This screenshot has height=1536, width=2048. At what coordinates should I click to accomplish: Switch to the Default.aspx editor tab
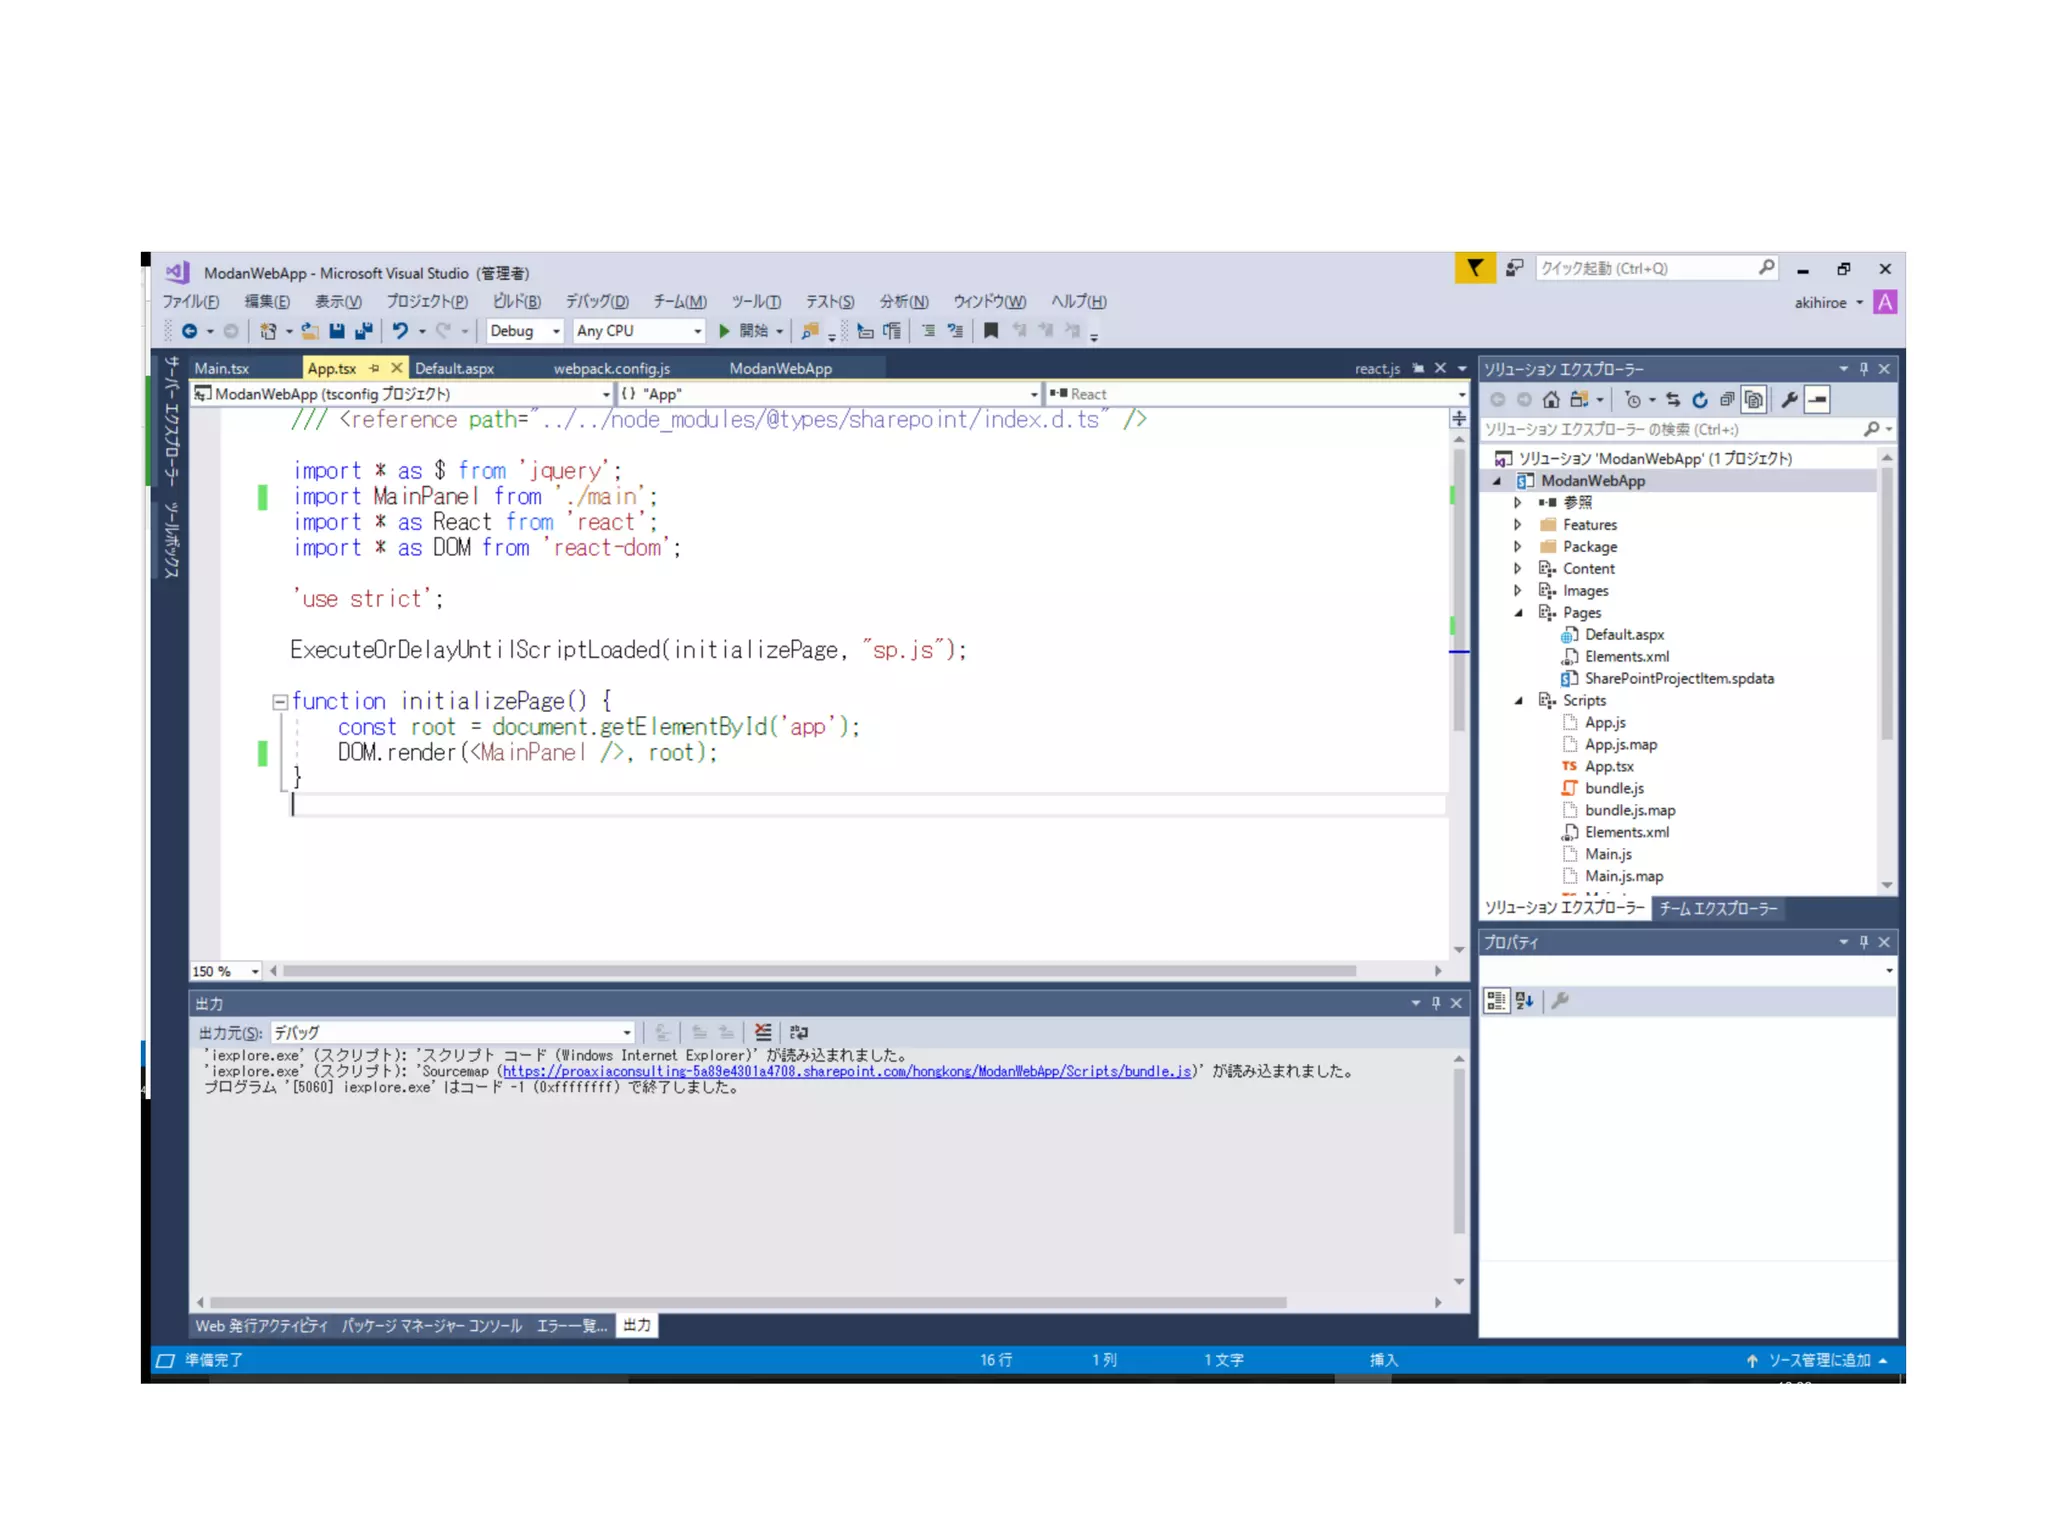(454, 369)
